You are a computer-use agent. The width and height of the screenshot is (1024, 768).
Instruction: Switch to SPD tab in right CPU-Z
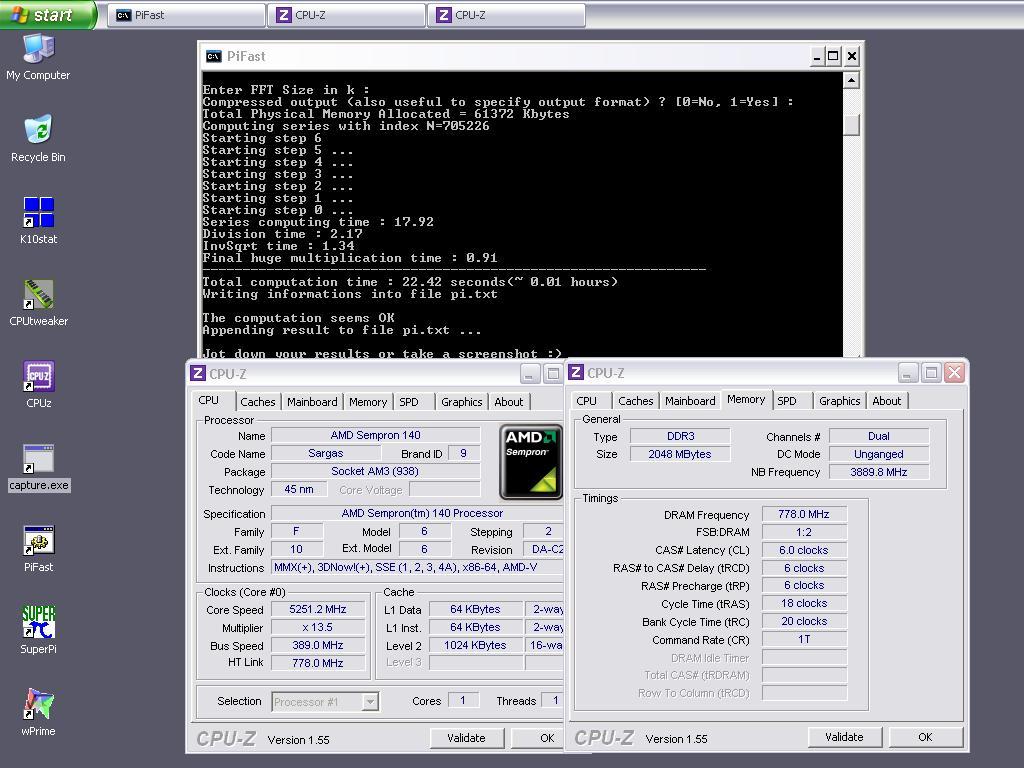pos(787,400)
